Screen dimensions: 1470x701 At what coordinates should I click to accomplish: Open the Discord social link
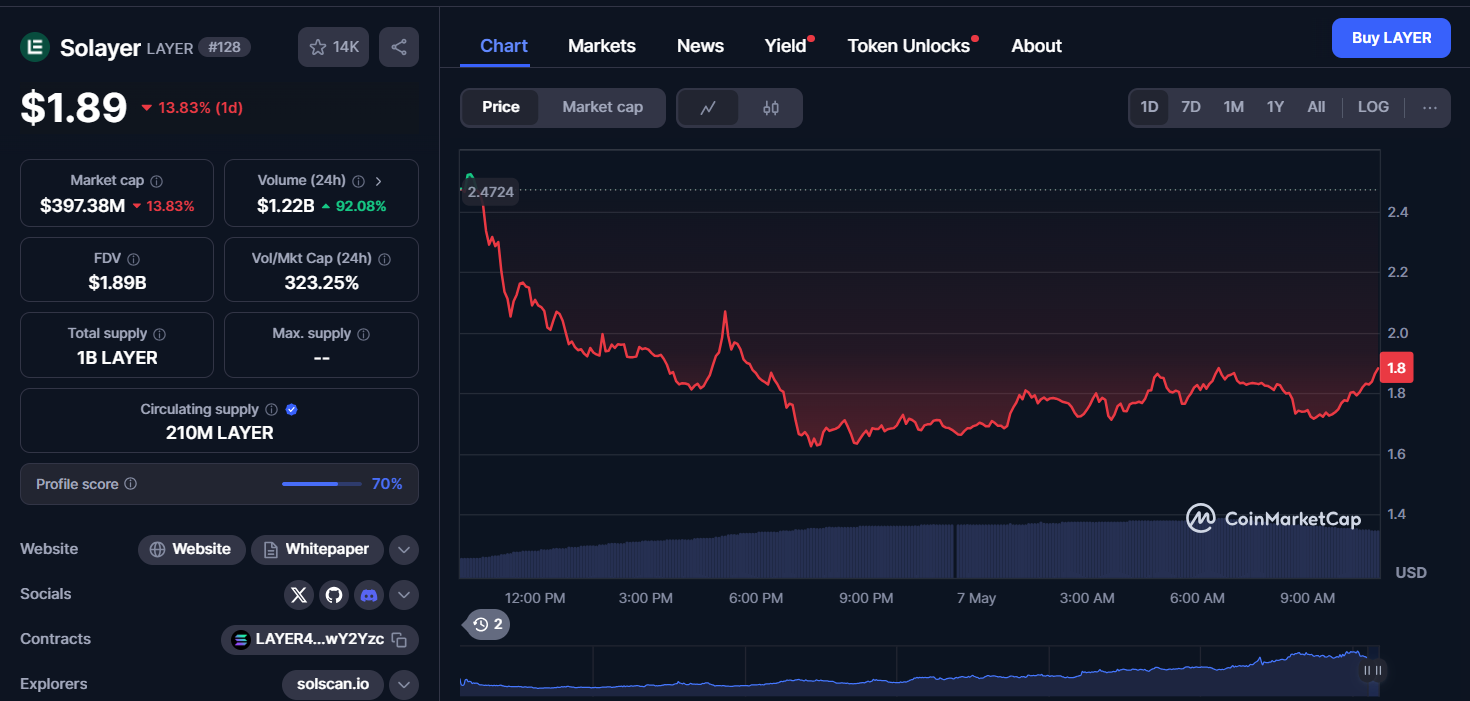click(x=369, y=595)
